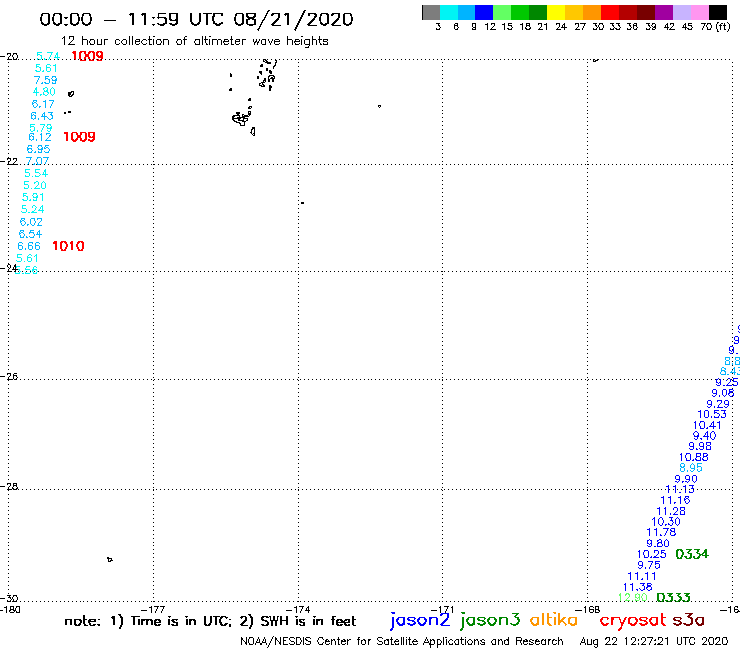This screenshot has width=740, height=650.
Task: Click wave height value 5.74
Action: click(48, 56)
